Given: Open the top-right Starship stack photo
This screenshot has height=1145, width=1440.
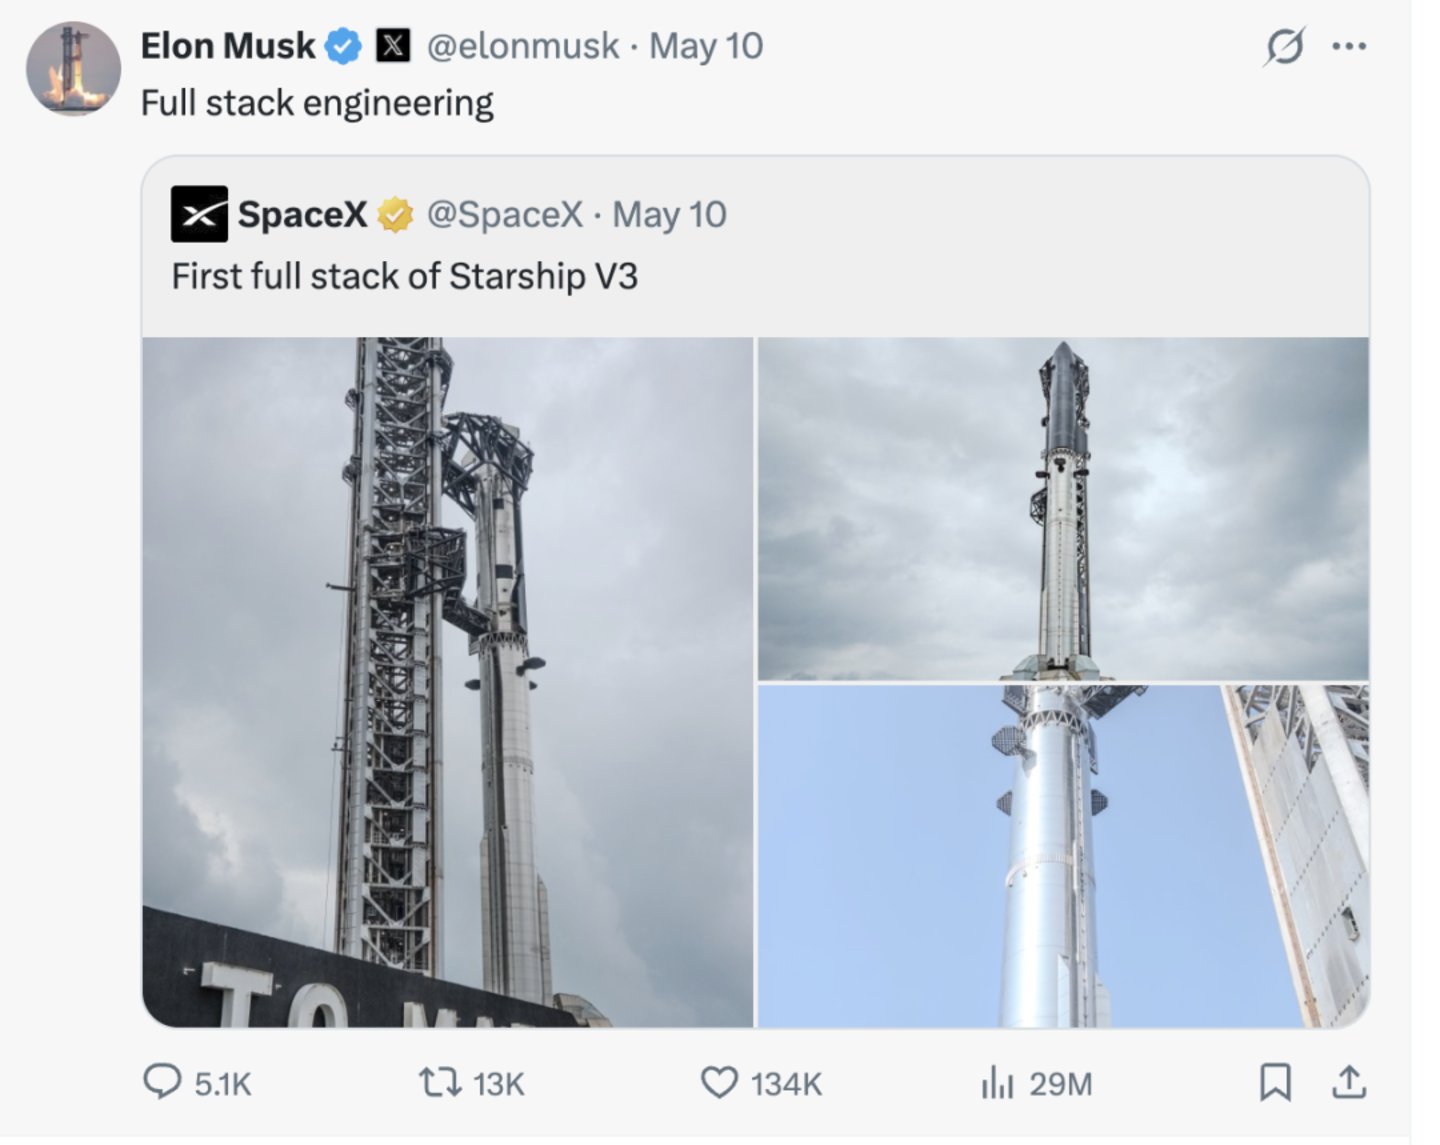Looking at the screenshot, I should [x=1063, y=509].
